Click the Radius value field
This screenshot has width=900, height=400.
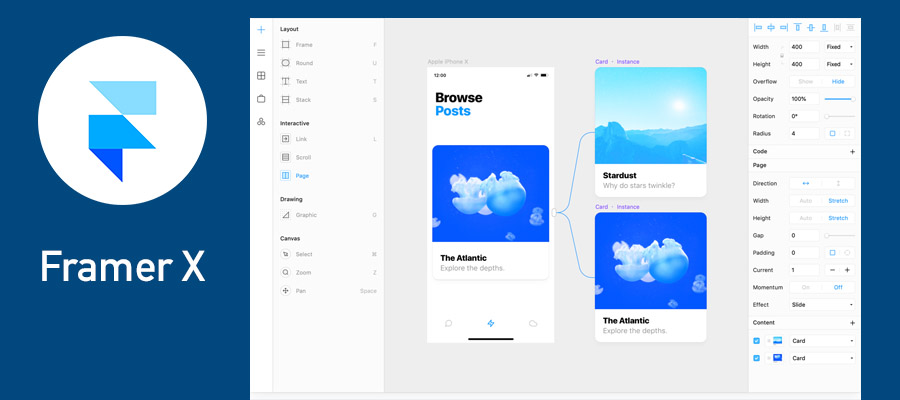coord(804,134)
